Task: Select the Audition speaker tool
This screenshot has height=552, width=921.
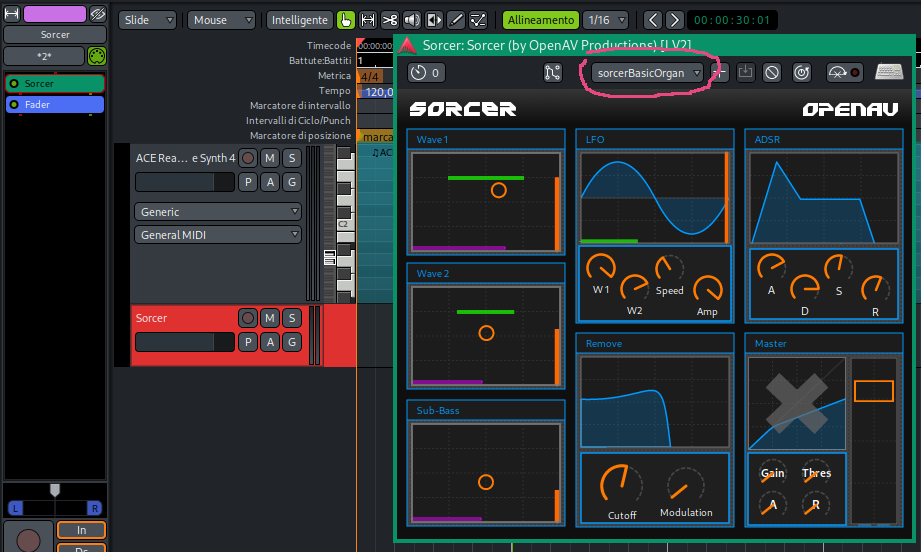Action: coord(412,20)
